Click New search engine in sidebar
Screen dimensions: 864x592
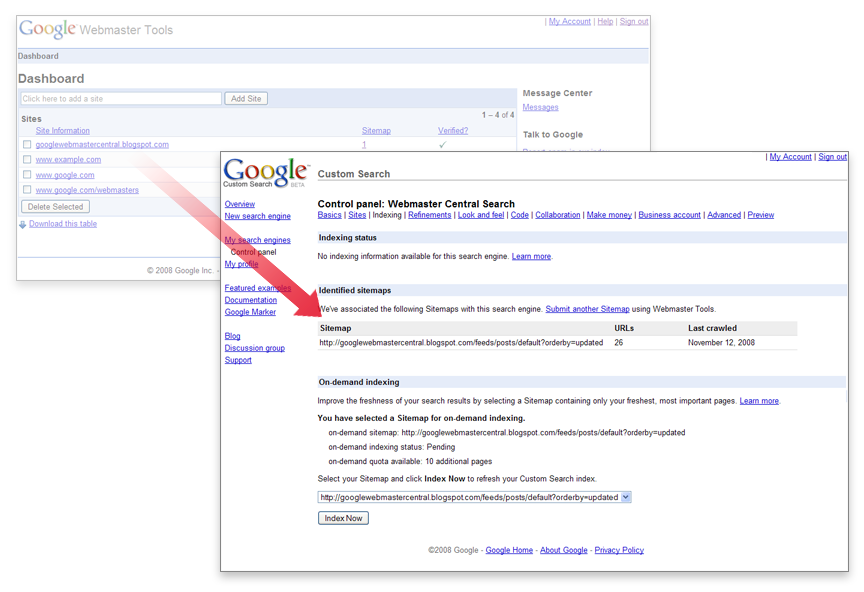coord(257,216)
